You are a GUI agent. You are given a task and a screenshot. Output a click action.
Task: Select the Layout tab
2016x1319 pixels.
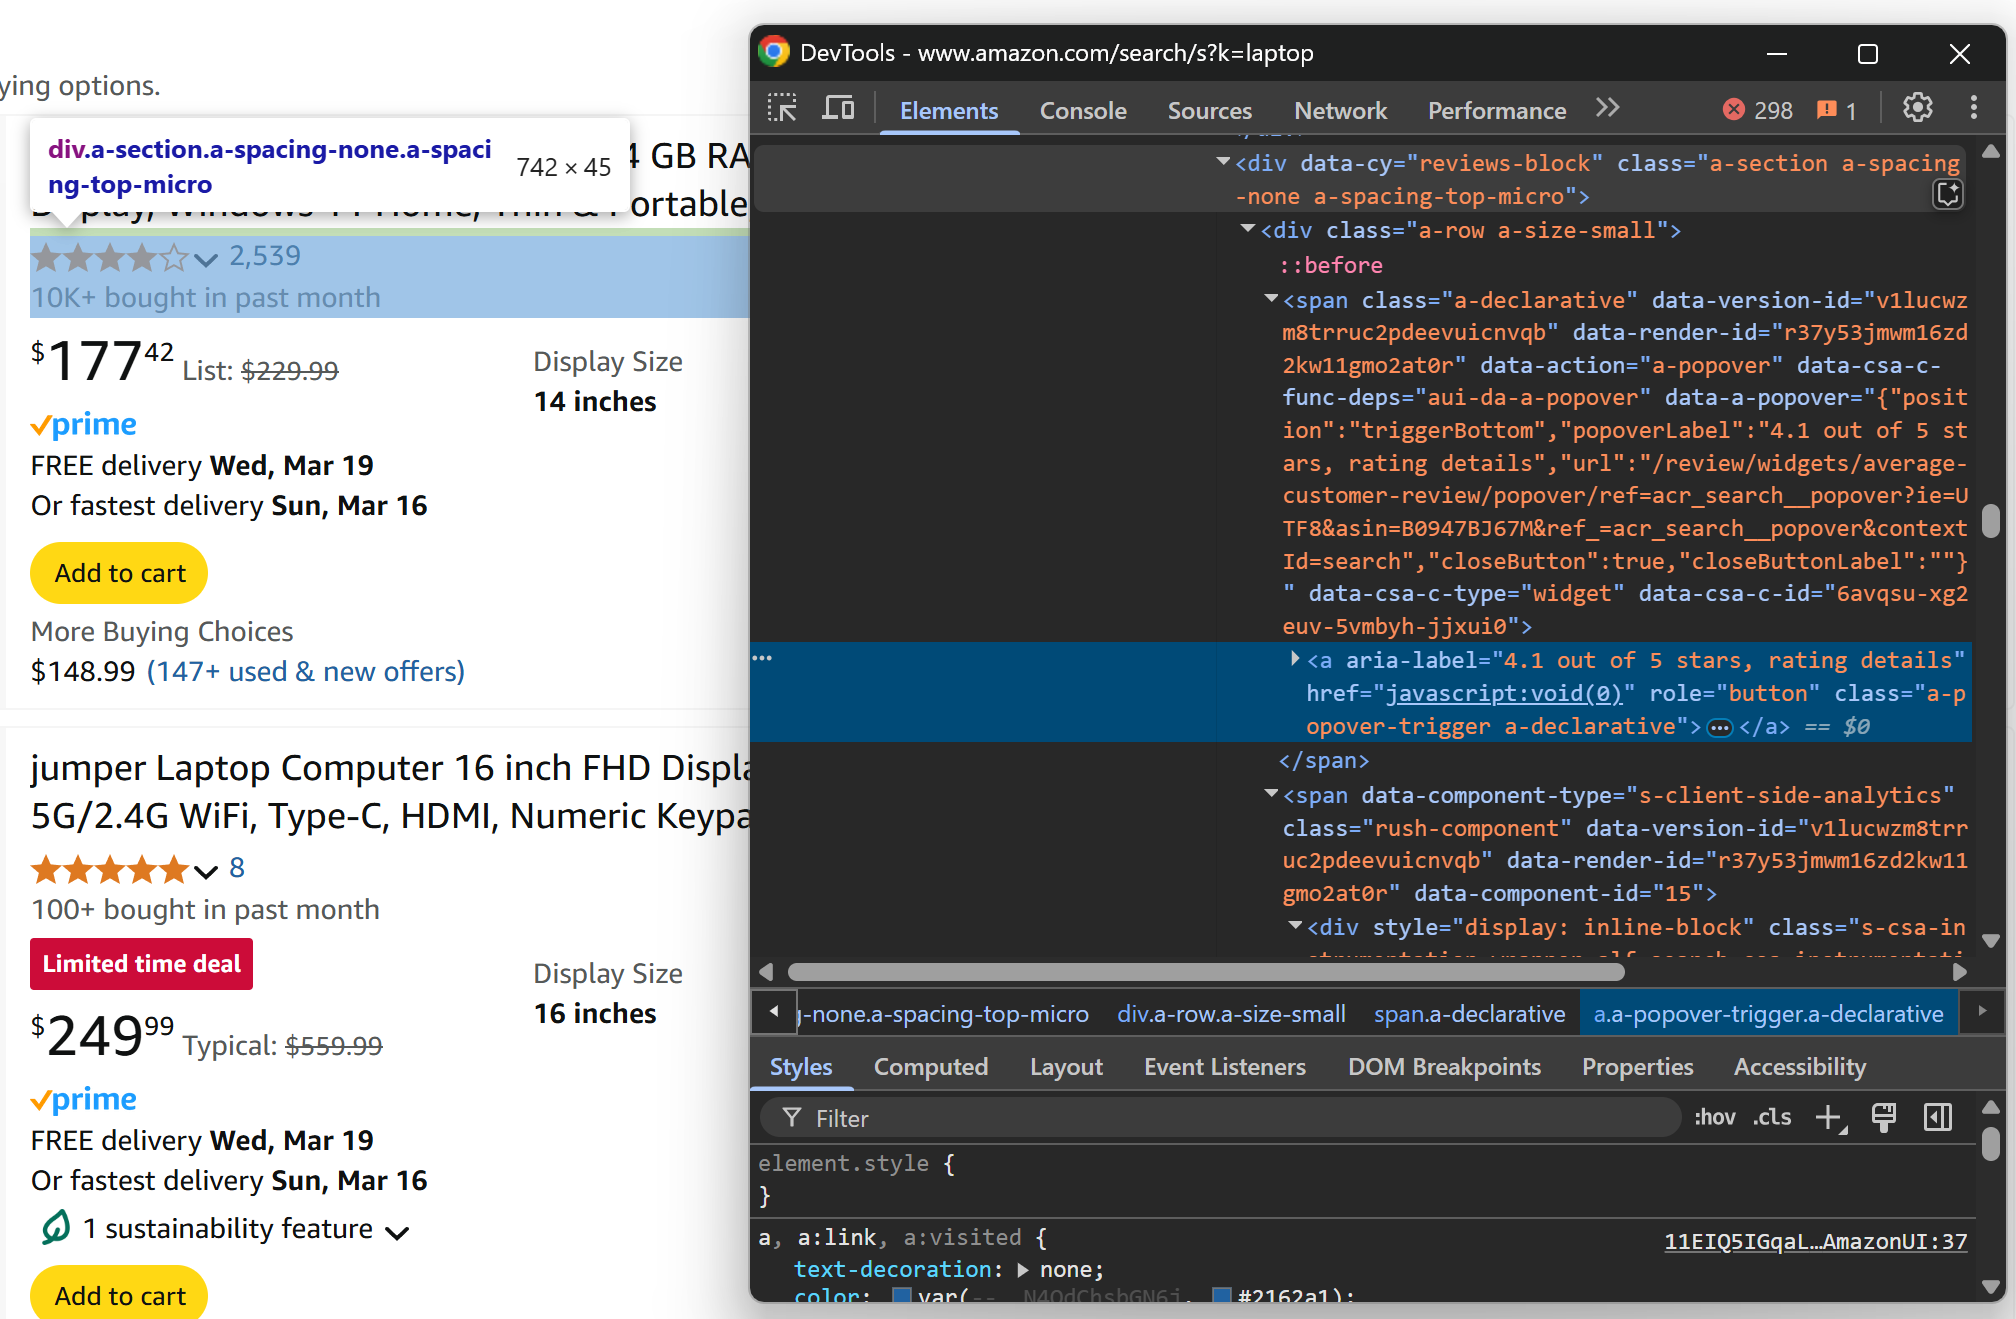(x=1066, y=1067)
